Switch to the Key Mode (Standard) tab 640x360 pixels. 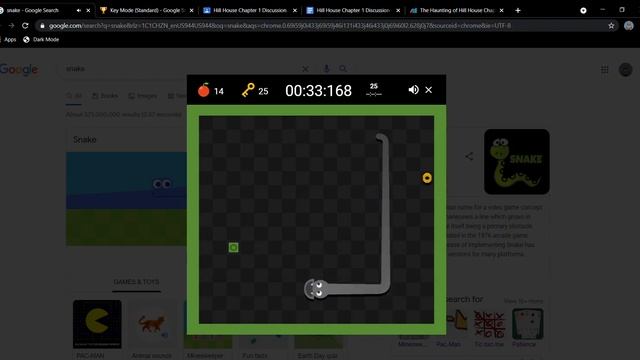[147, 10]
